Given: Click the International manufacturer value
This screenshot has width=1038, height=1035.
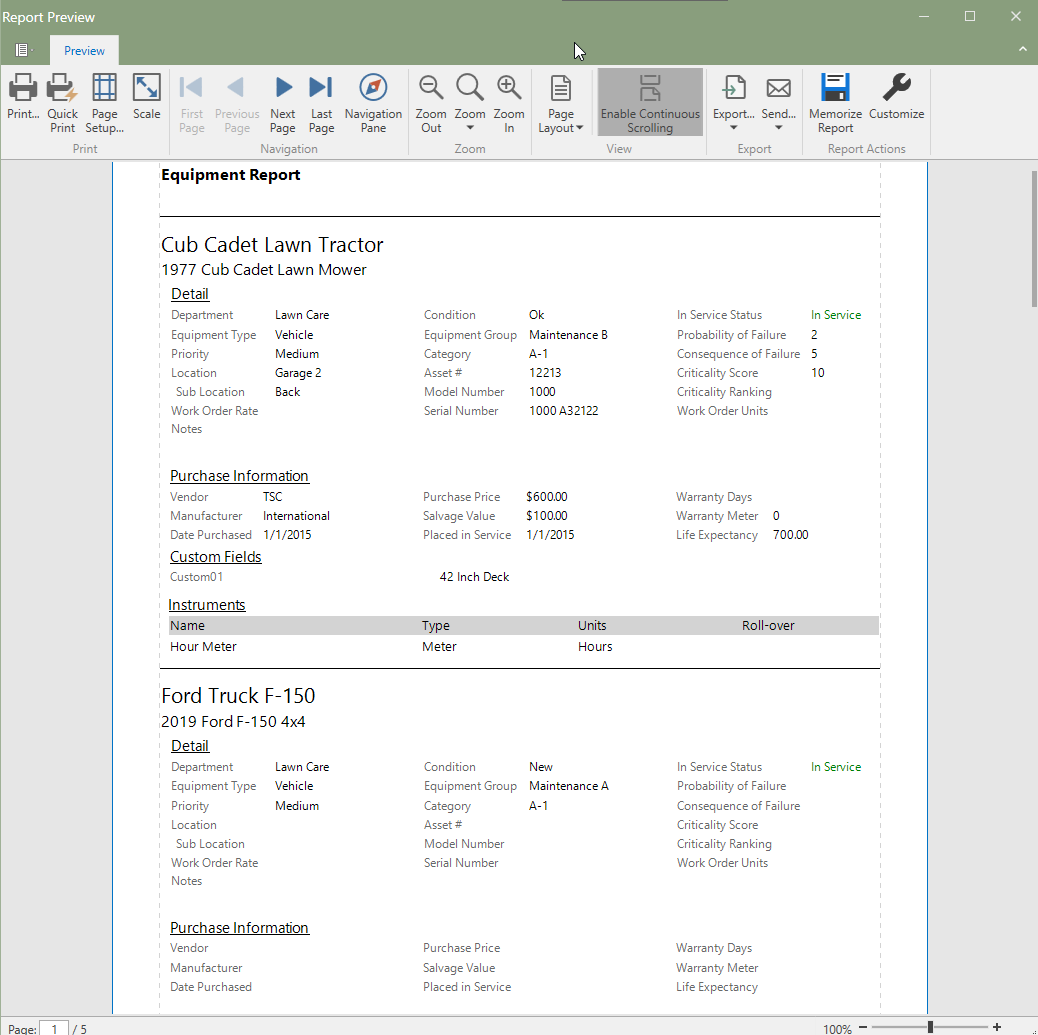Looking at the screenshot, I should pyautogui.click(x=296, y=516).
